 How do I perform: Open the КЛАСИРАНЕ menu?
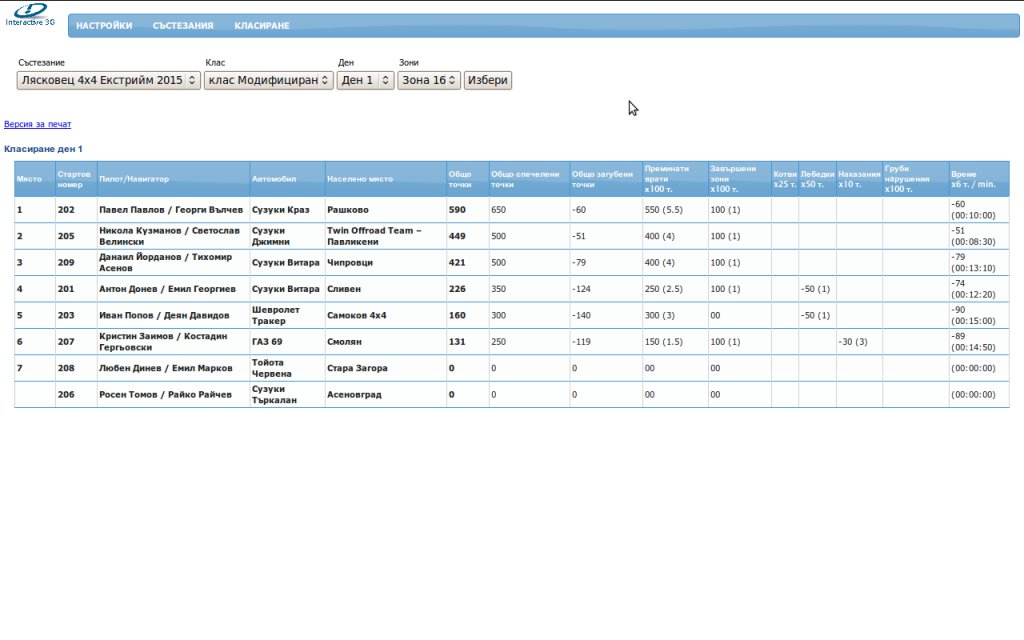262,25
